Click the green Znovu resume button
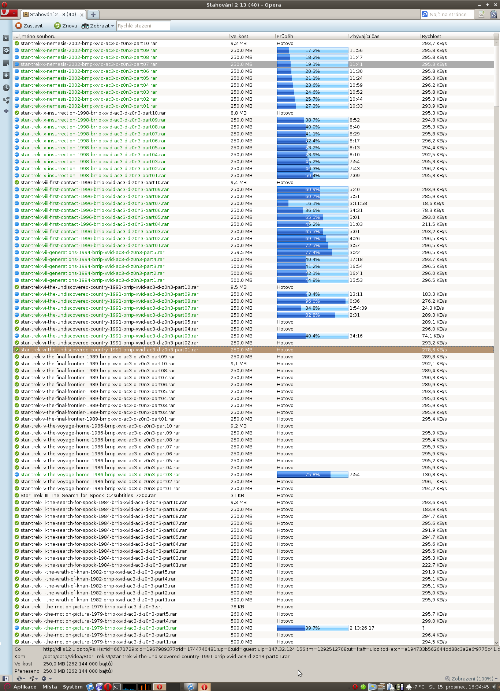Image resolution: width=500 pixels, height=692 pixels. click(65, 26)
